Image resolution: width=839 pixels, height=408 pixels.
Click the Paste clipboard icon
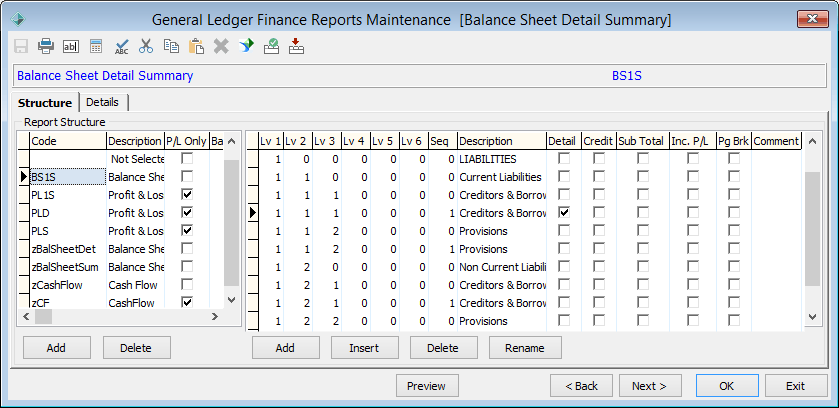pyautogui.click(x=196, y=47)
